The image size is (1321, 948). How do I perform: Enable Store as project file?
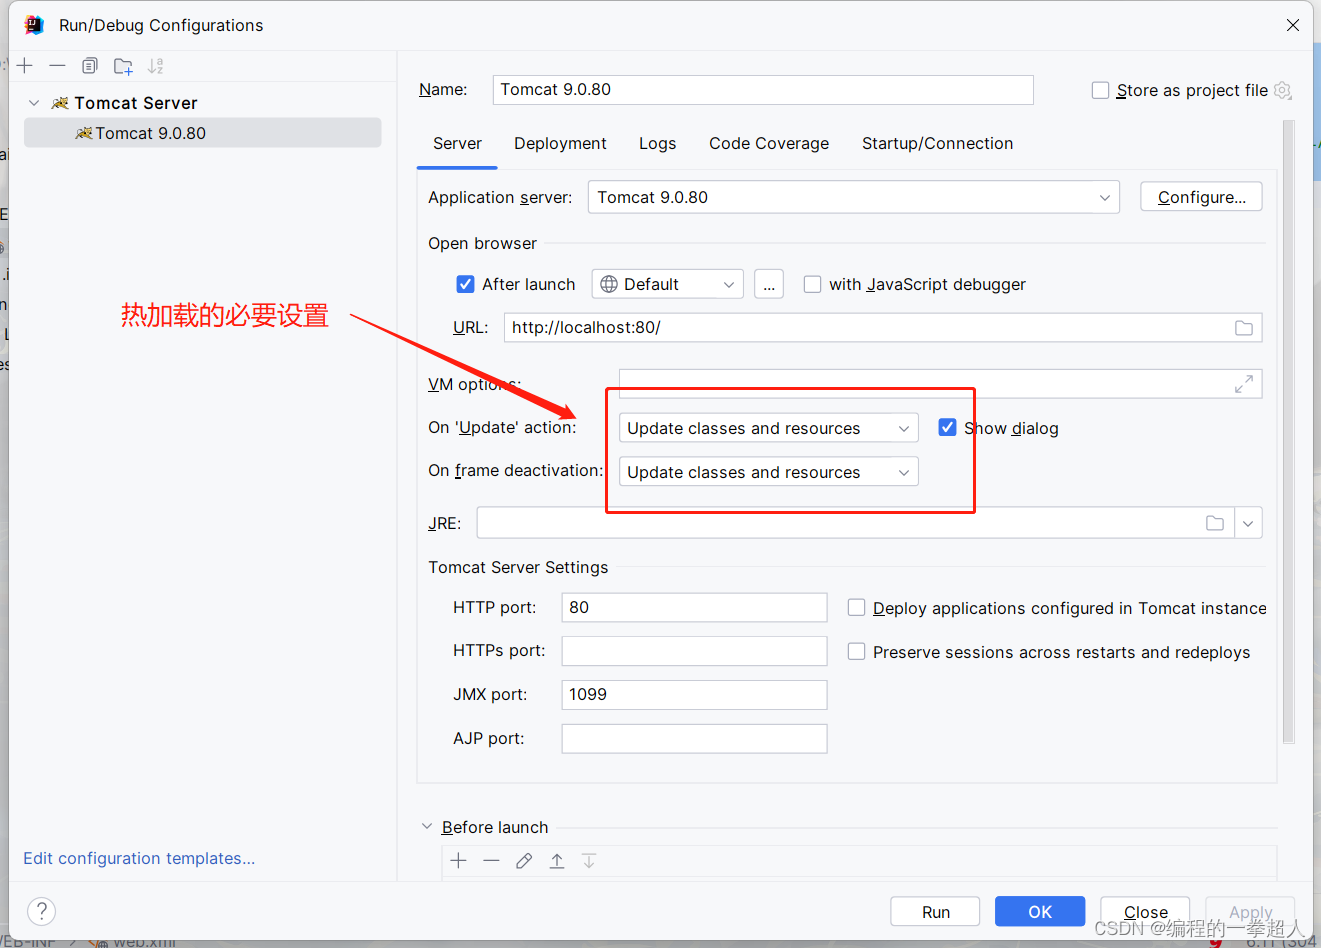point(1100,90)
